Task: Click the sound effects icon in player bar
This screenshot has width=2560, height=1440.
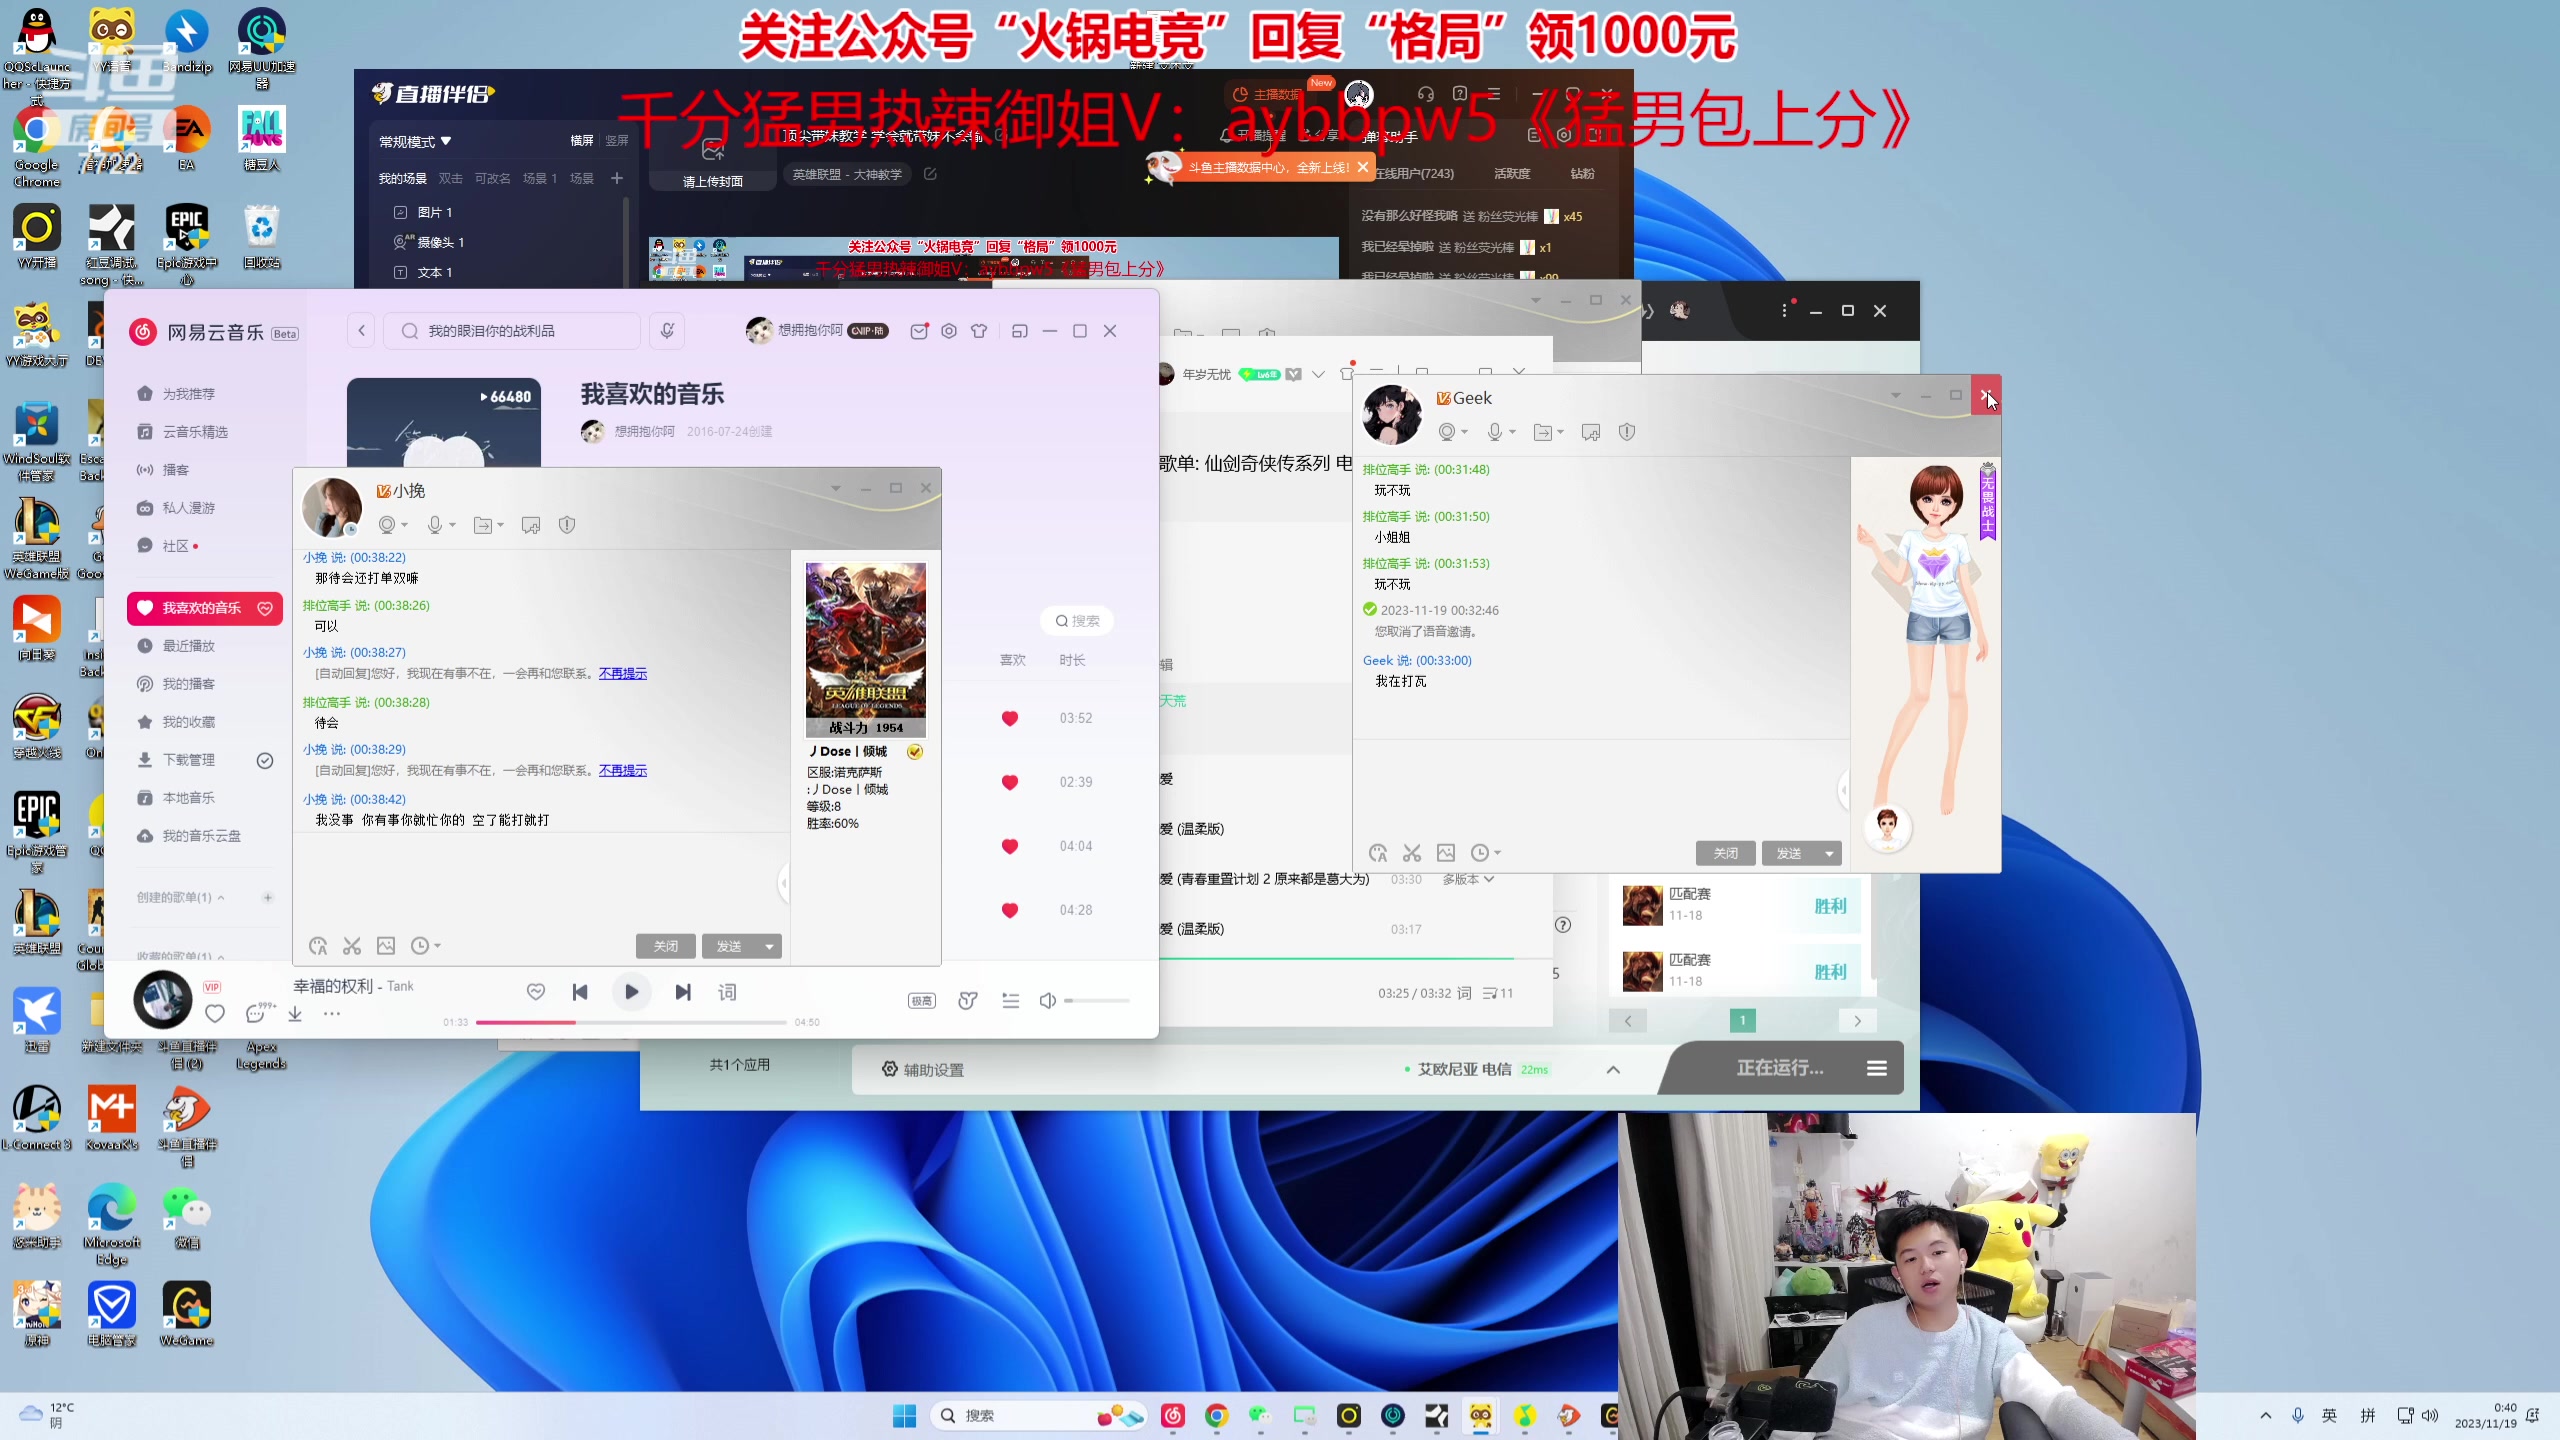Action: (x=967, y=1000)
